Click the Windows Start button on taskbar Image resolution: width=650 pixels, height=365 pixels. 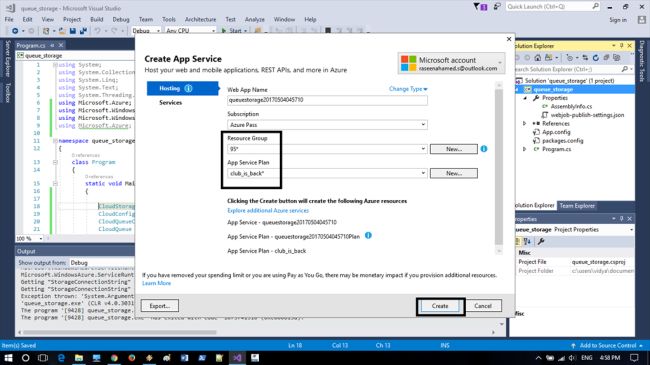[8, 358]
